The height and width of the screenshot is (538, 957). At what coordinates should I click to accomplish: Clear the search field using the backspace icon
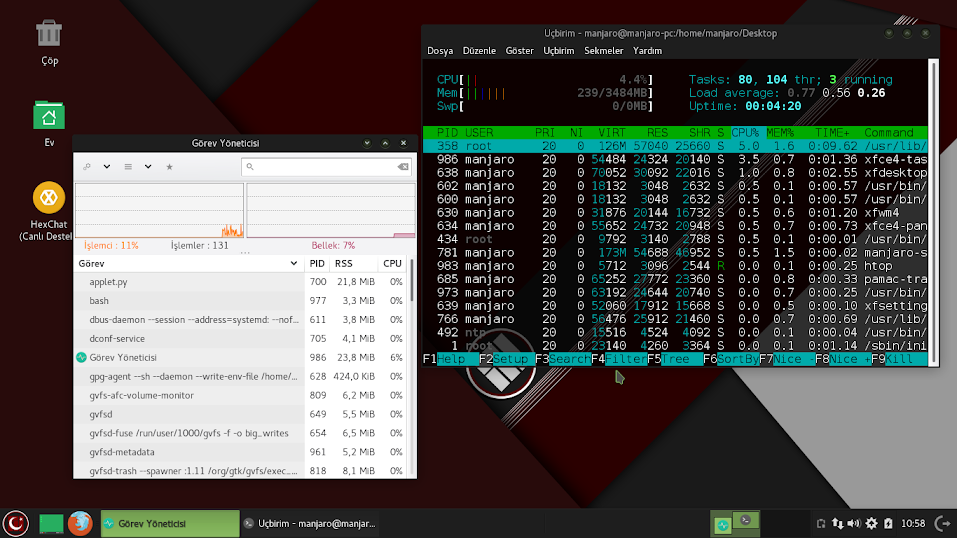click(403, 167)
